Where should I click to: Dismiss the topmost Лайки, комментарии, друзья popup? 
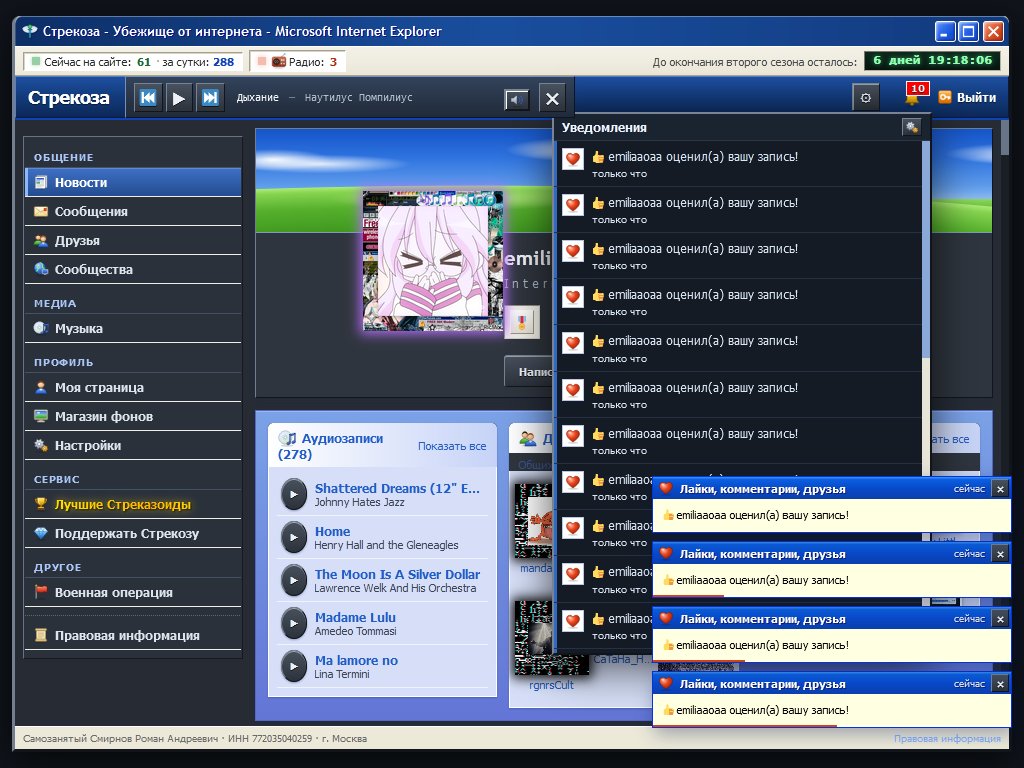tap(1000, 488)
